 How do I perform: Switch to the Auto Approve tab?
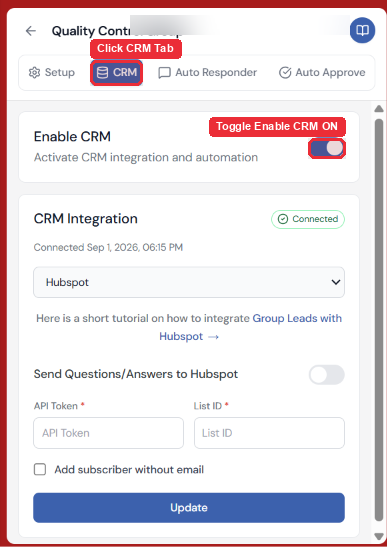click(x=322, y=73)
